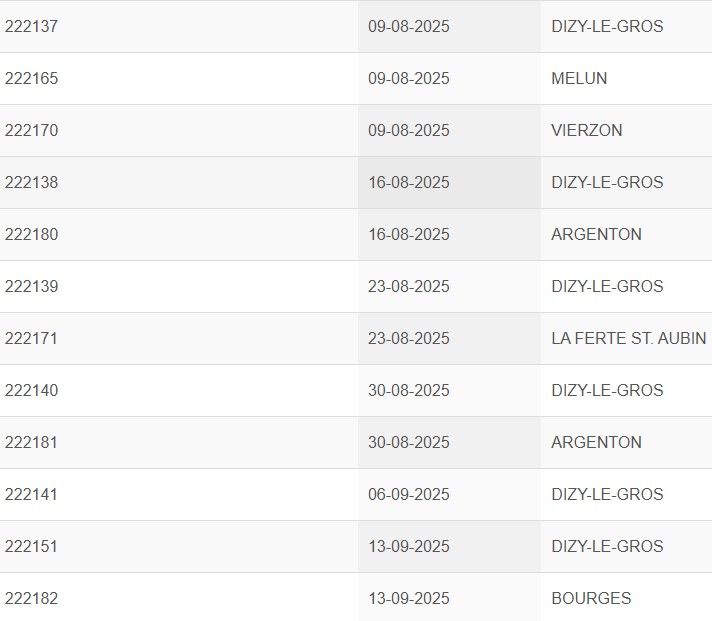Select row number 222137
Image resolution: width=712 pixels, height=621 pixels.
[x=31, y=26]
